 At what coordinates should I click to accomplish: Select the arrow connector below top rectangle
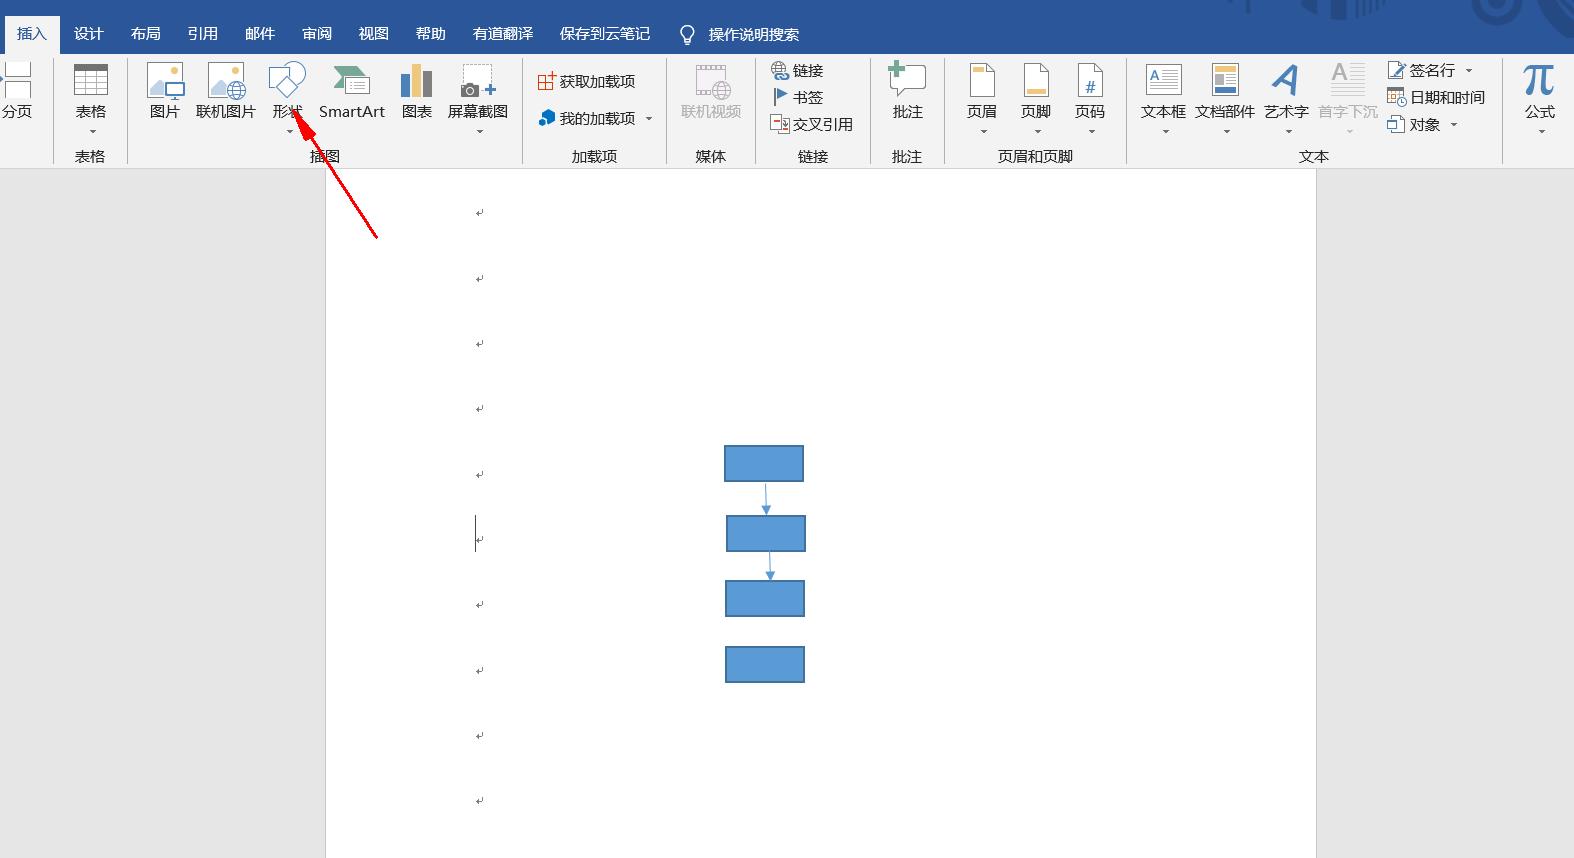click(766, 499)
